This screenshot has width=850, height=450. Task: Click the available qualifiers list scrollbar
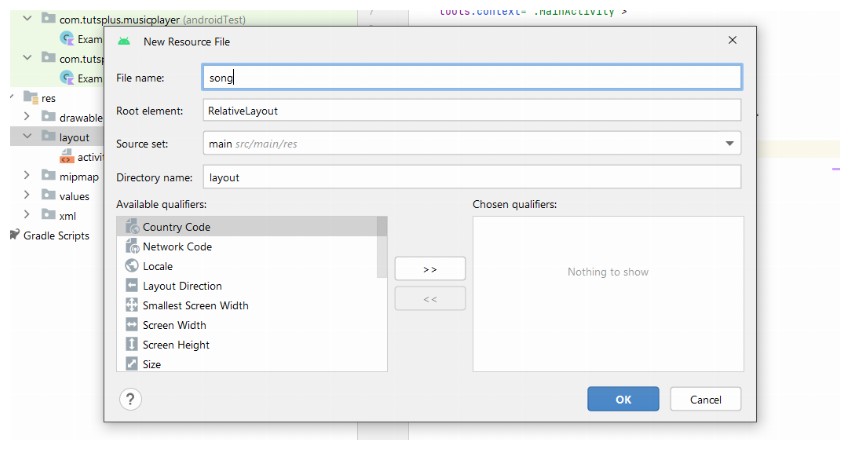coord(382,248)
